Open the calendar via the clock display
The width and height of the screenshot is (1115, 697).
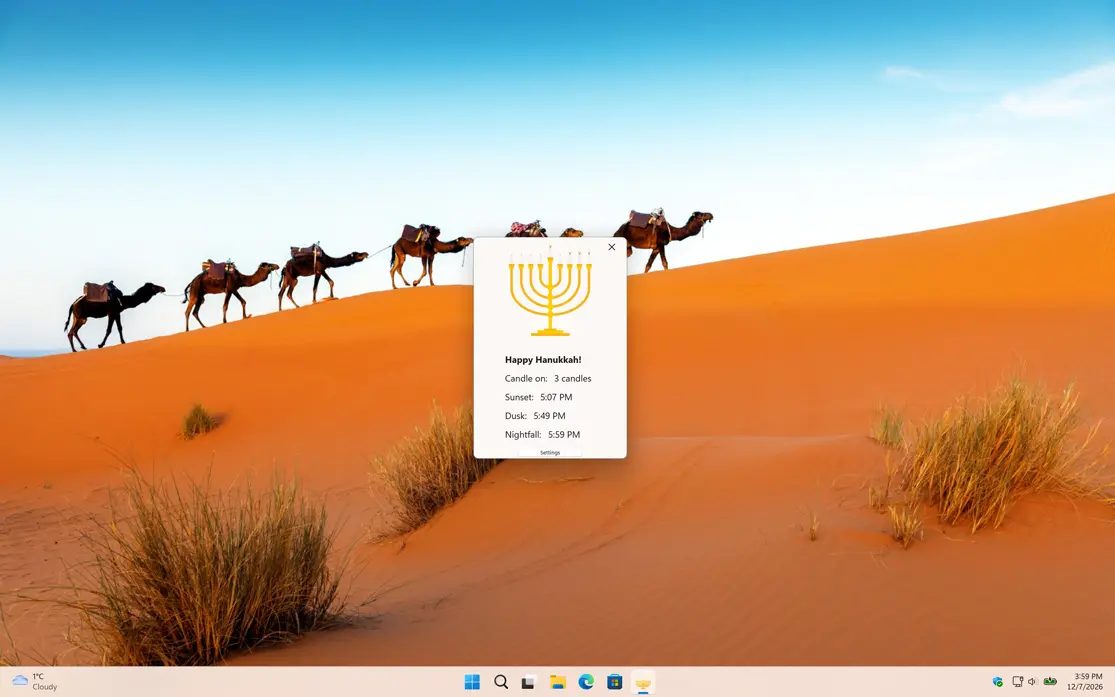tap(1086, 681)
